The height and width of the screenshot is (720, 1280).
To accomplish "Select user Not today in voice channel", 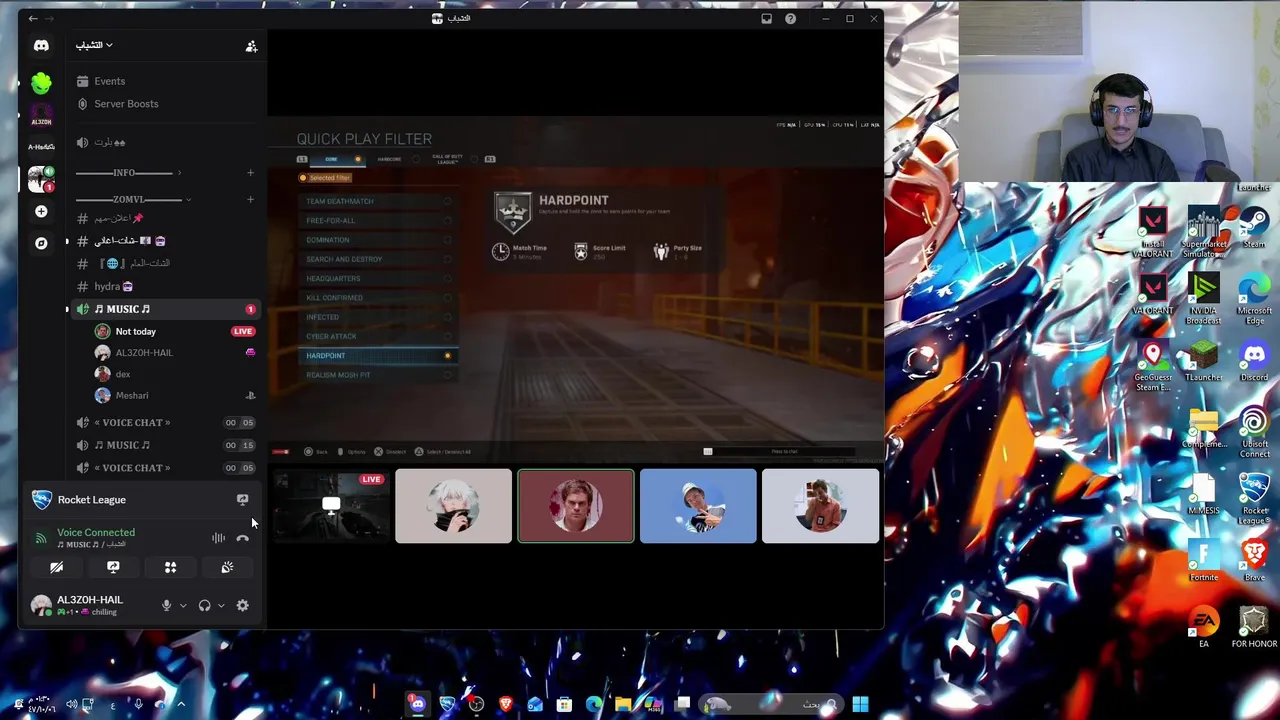I will point(135,331).
